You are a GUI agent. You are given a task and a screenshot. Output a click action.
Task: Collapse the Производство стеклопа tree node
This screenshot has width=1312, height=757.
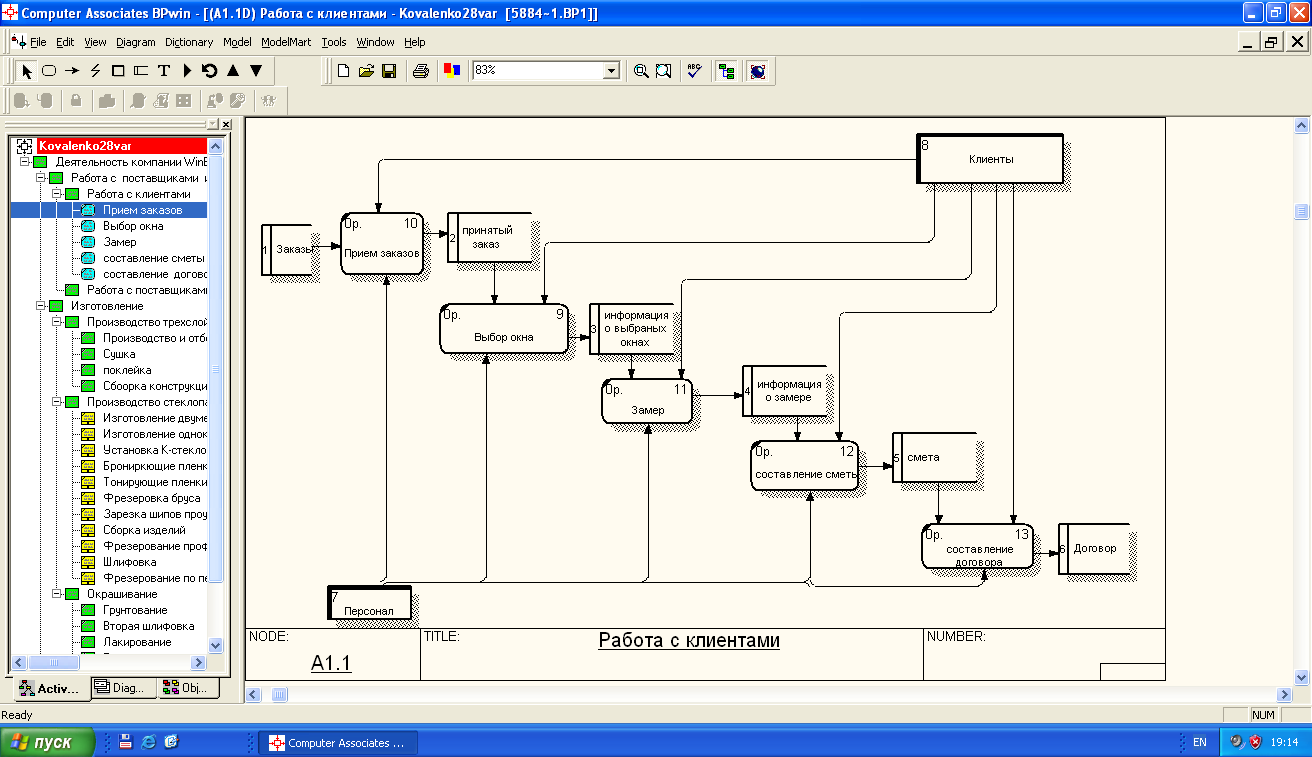[57, 402]
